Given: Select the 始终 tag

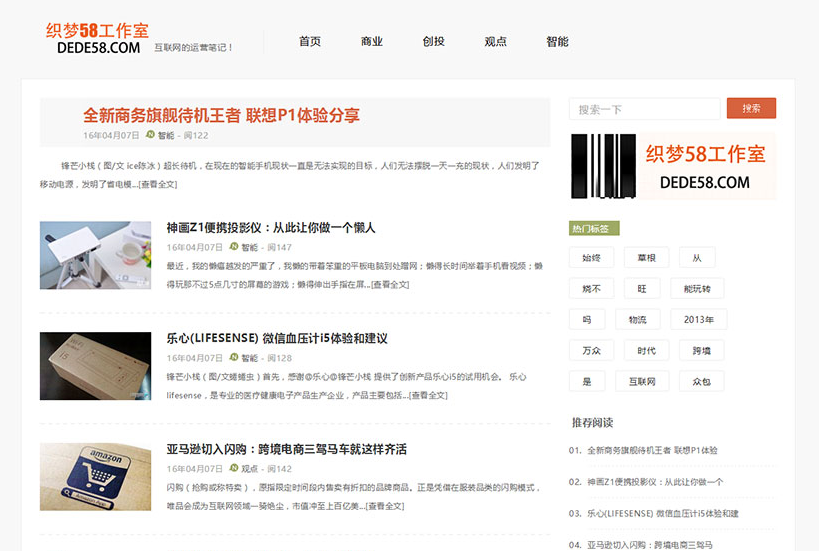Looking at the screenshot, I should tap(591, 257).
